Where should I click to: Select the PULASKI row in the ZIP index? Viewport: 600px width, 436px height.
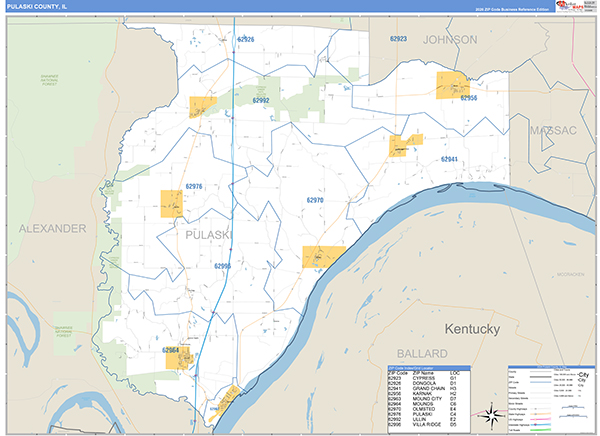(429, 414)
